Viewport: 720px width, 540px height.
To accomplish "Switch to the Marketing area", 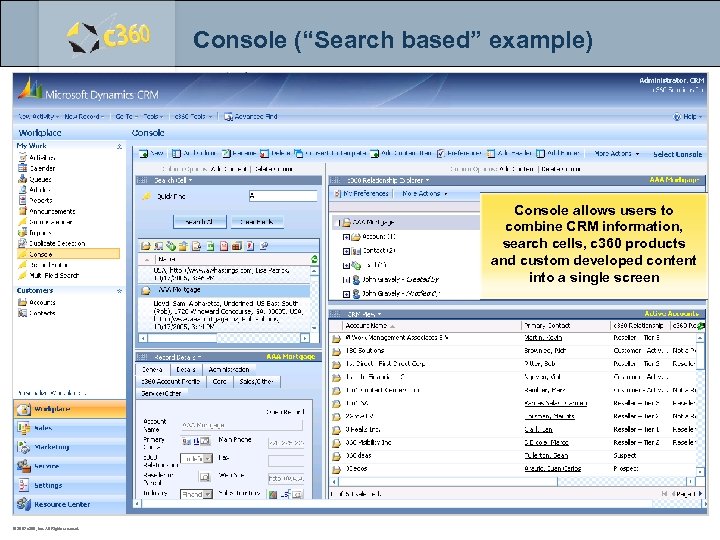I will click(70, 447).
